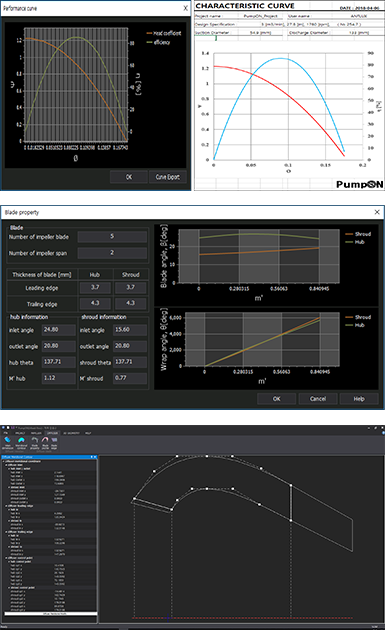
Task: Edit the hub inlet angle field
Action: [59, 330]
